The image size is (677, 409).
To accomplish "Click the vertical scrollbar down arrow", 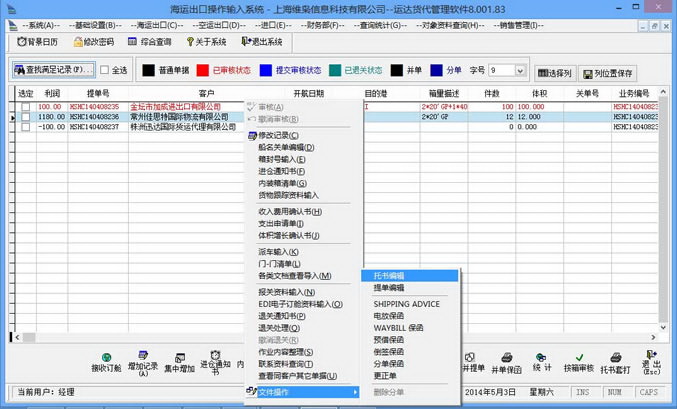I will (x=663, y=327).
